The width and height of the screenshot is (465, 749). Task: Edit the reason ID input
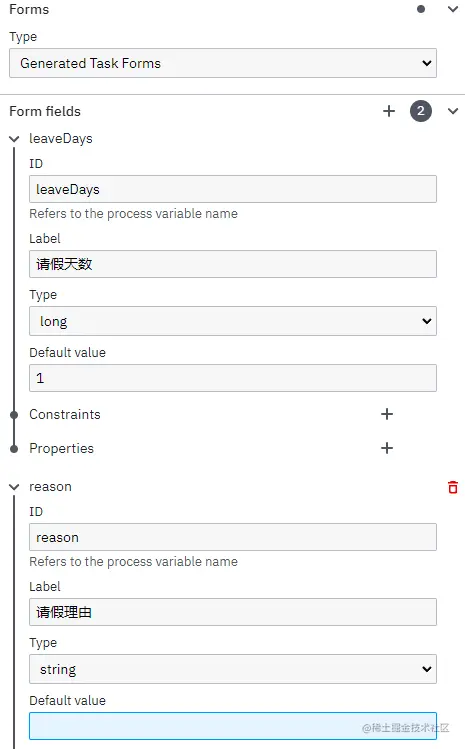click(233, 537)
